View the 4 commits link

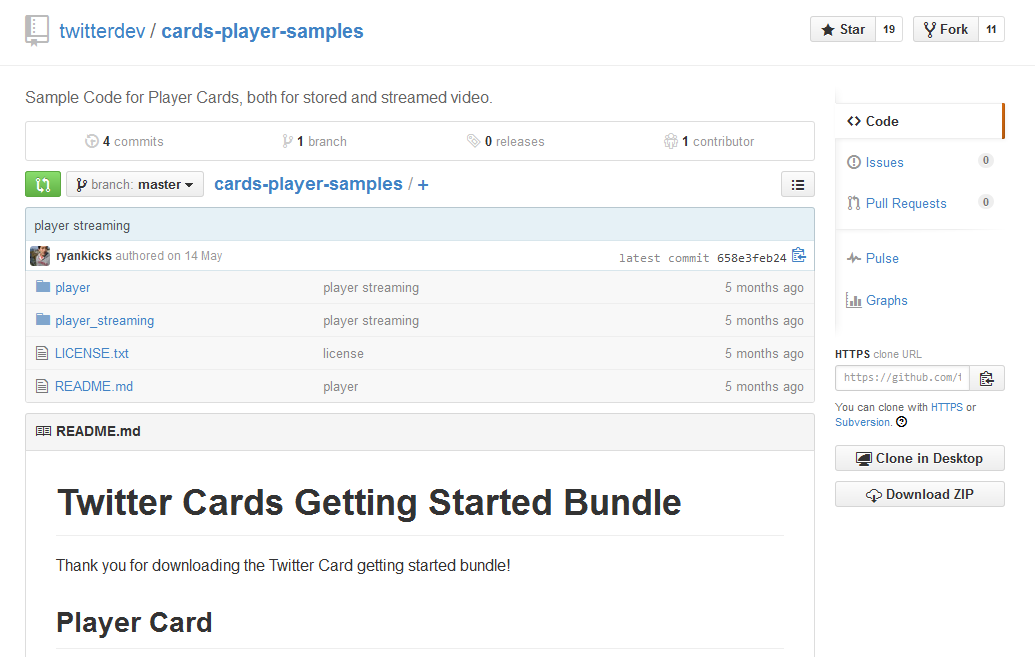(124, 141)
